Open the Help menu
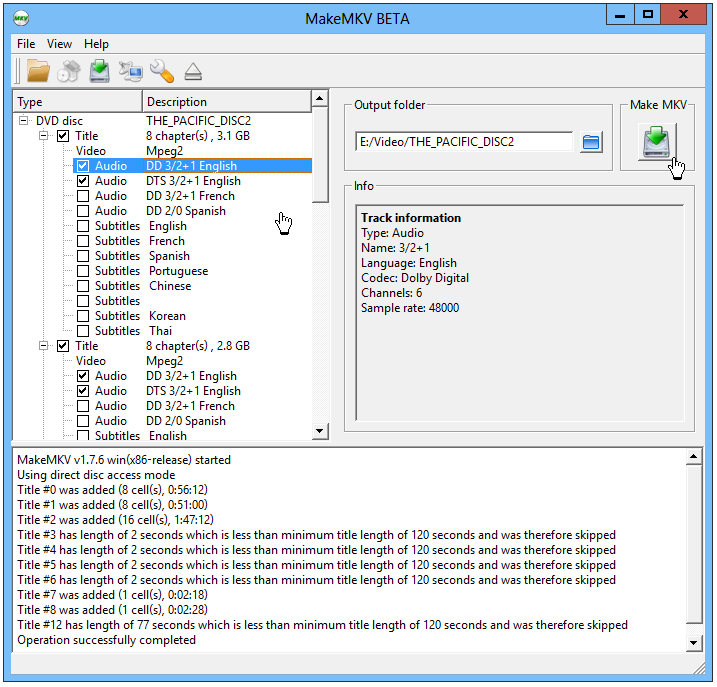The image size is (717, 687). 96,44
